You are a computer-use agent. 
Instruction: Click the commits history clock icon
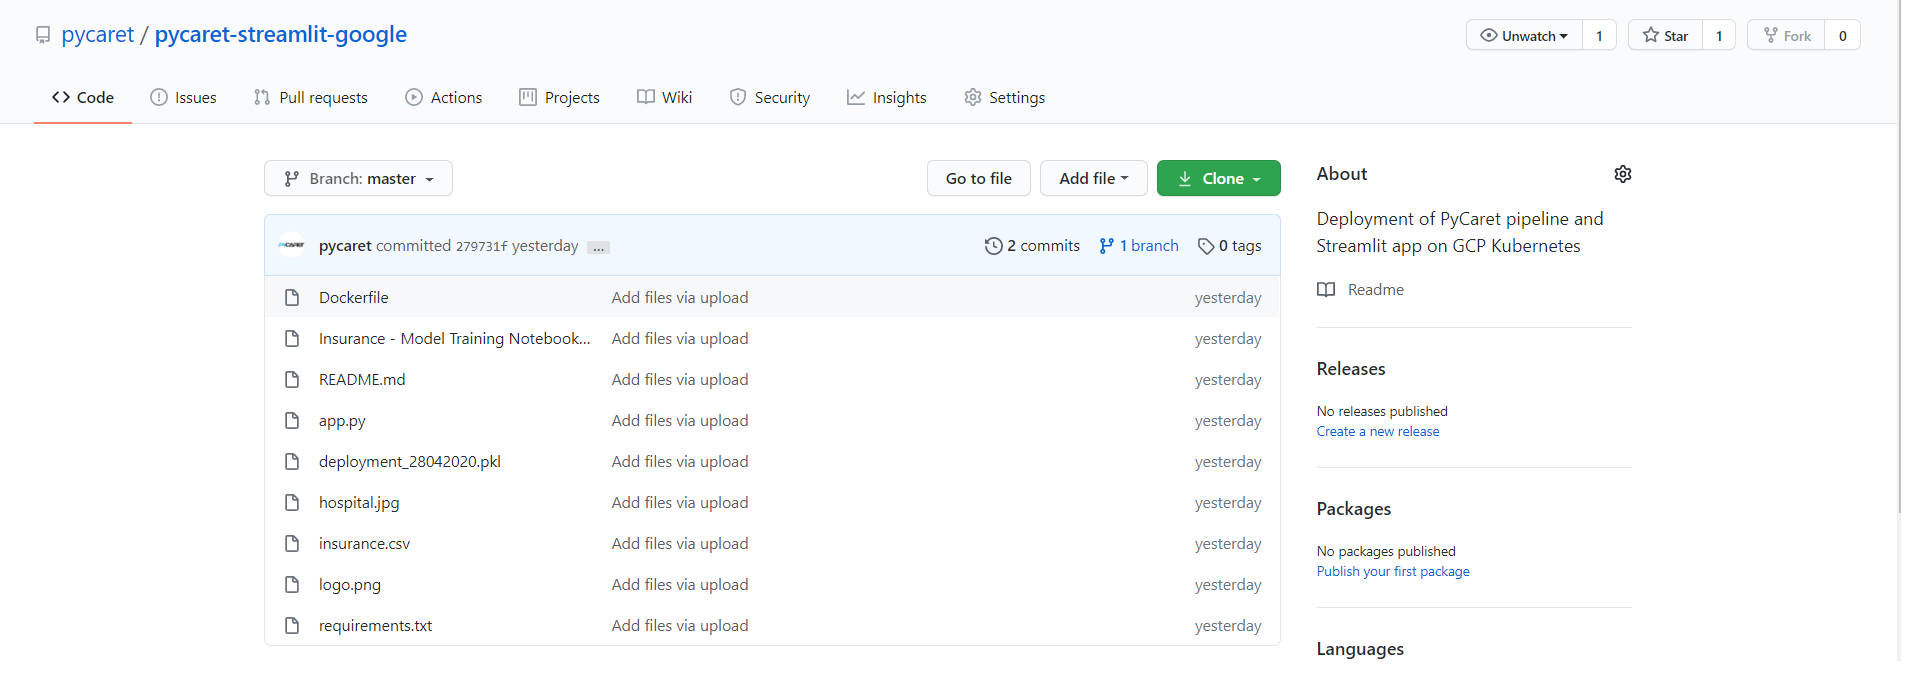tap(993, 246)
